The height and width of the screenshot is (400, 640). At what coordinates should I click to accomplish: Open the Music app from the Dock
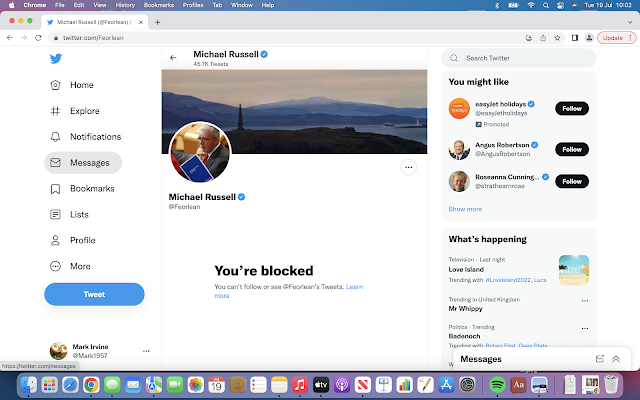(x=300, y=384)
